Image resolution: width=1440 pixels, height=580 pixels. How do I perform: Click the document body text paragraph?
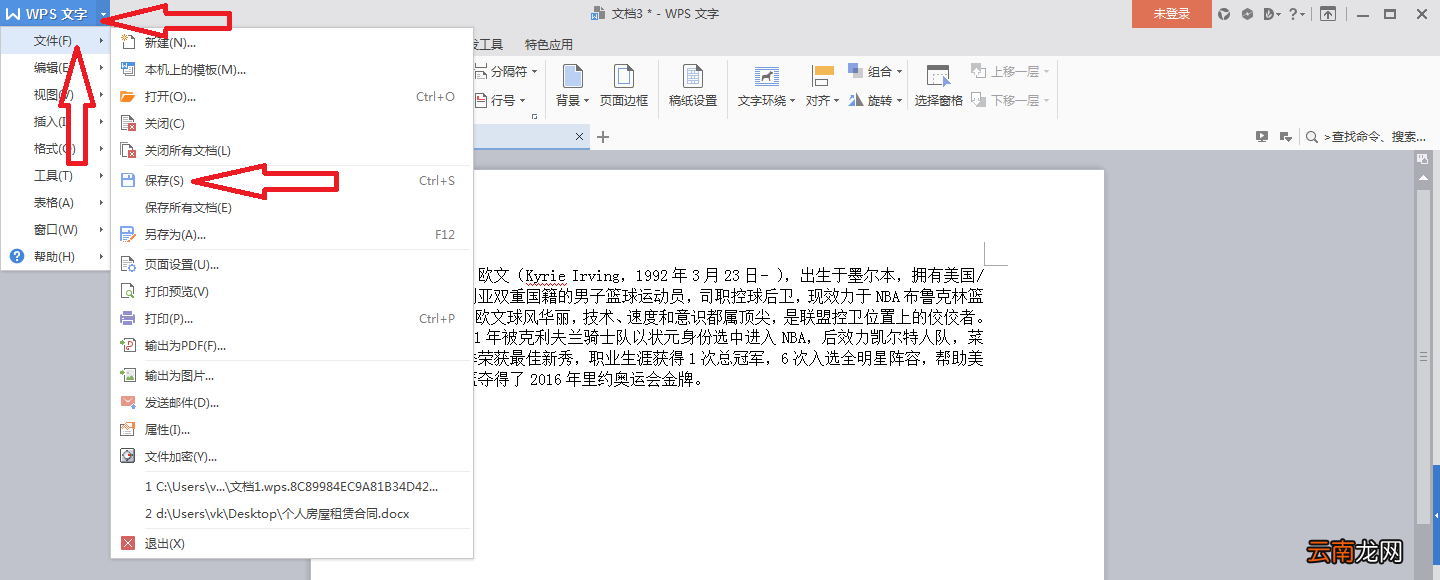pos(730,327)
